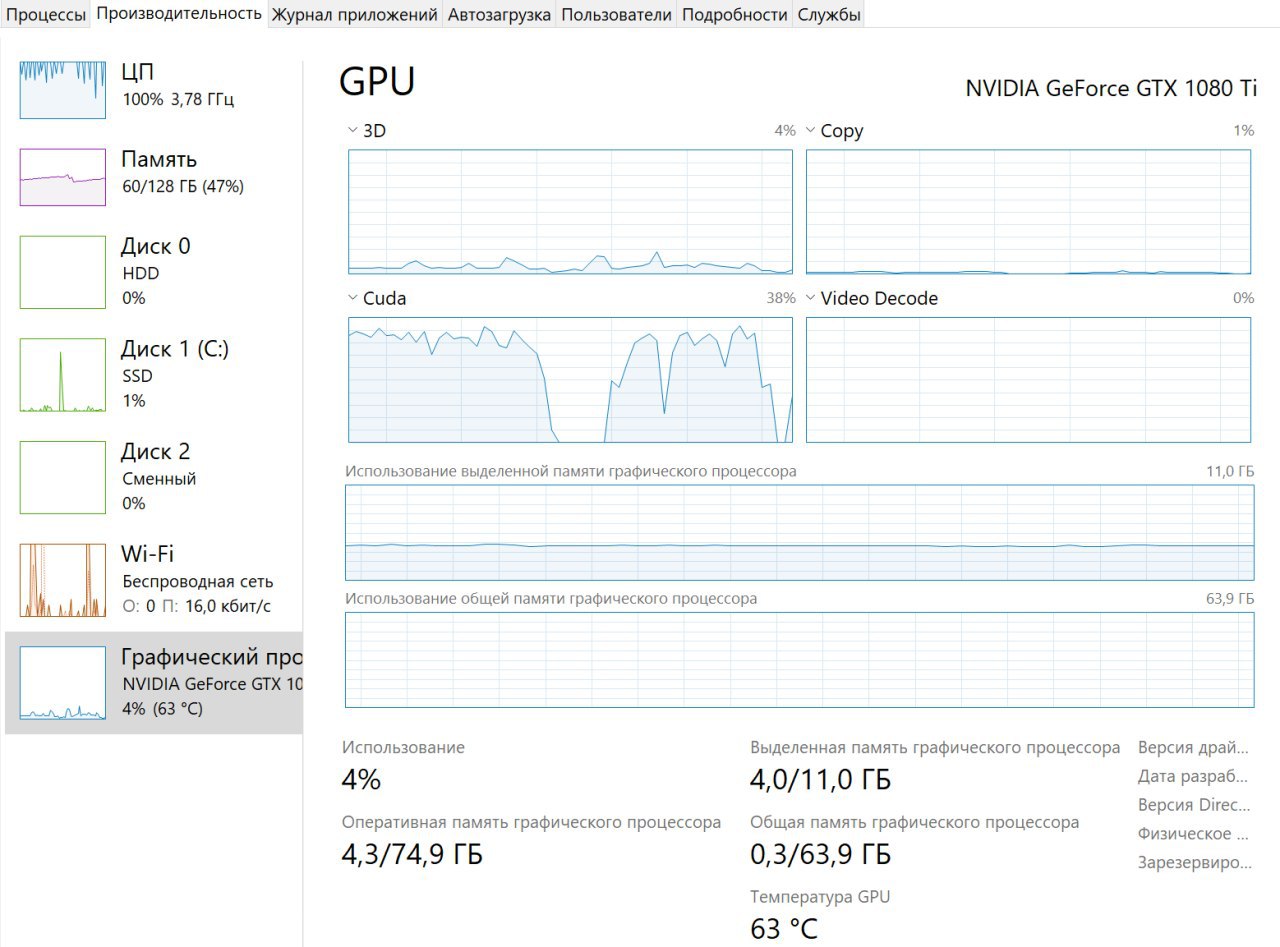Click the 3D engine usage graph
The height and width of the screenshot is (947, 1280).
click(x=570, y=212)
